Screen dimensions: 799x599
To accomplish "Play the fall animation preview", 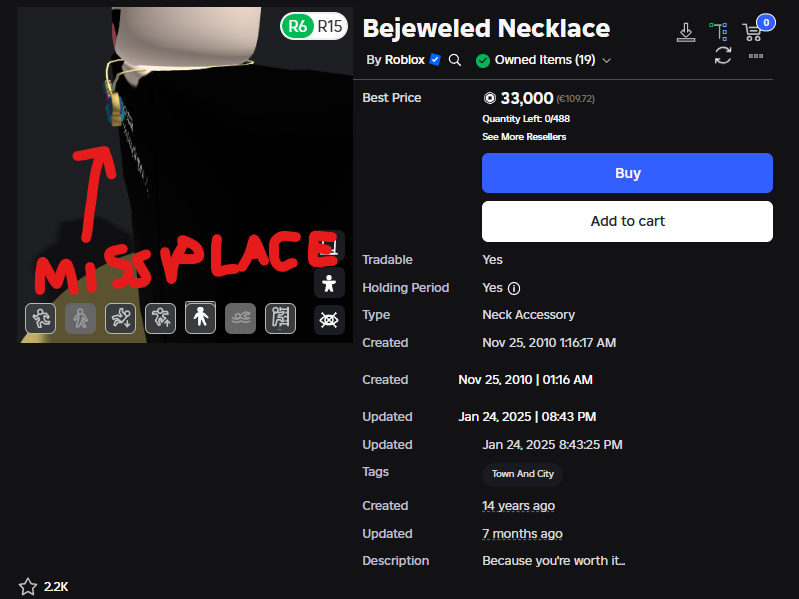I will (x=120, y=318).
